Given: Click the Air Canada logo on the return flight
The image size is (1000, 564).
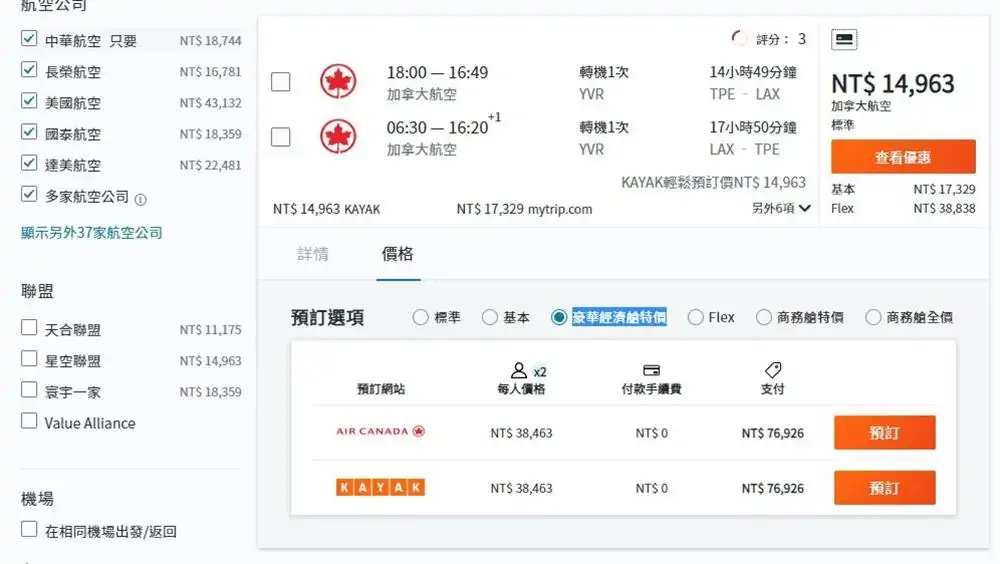Looking at the screenshot, I should [338, 137].
